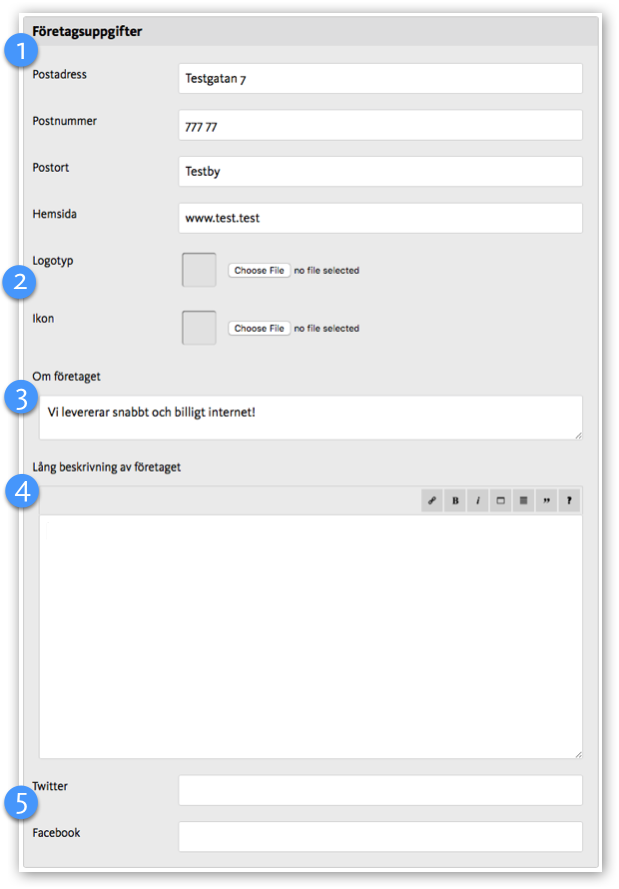This screenshot has height=889, width=619.
Task: Click the blockquote icon in editor toolbar
Action: coord(546,501)
